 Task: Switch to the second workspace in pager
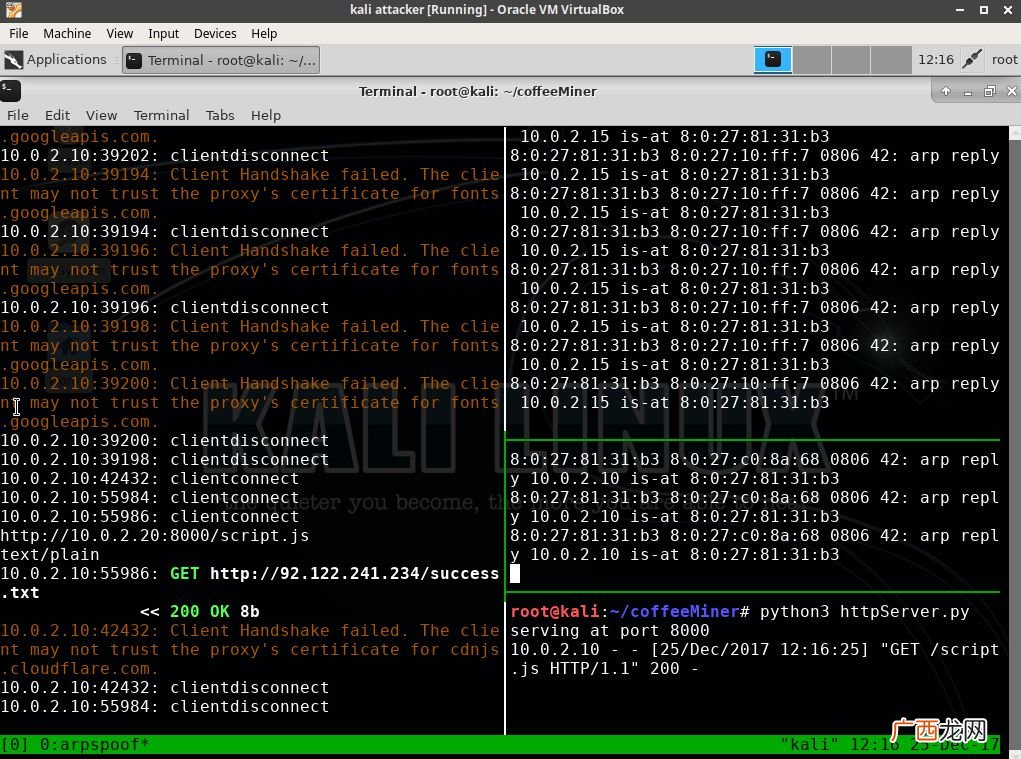(x=812, y=60)
